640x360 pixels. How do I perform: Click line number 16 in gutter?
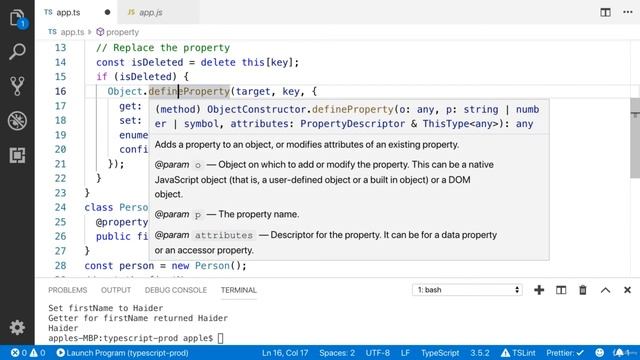pyautogui.click(x=60, y=91)
